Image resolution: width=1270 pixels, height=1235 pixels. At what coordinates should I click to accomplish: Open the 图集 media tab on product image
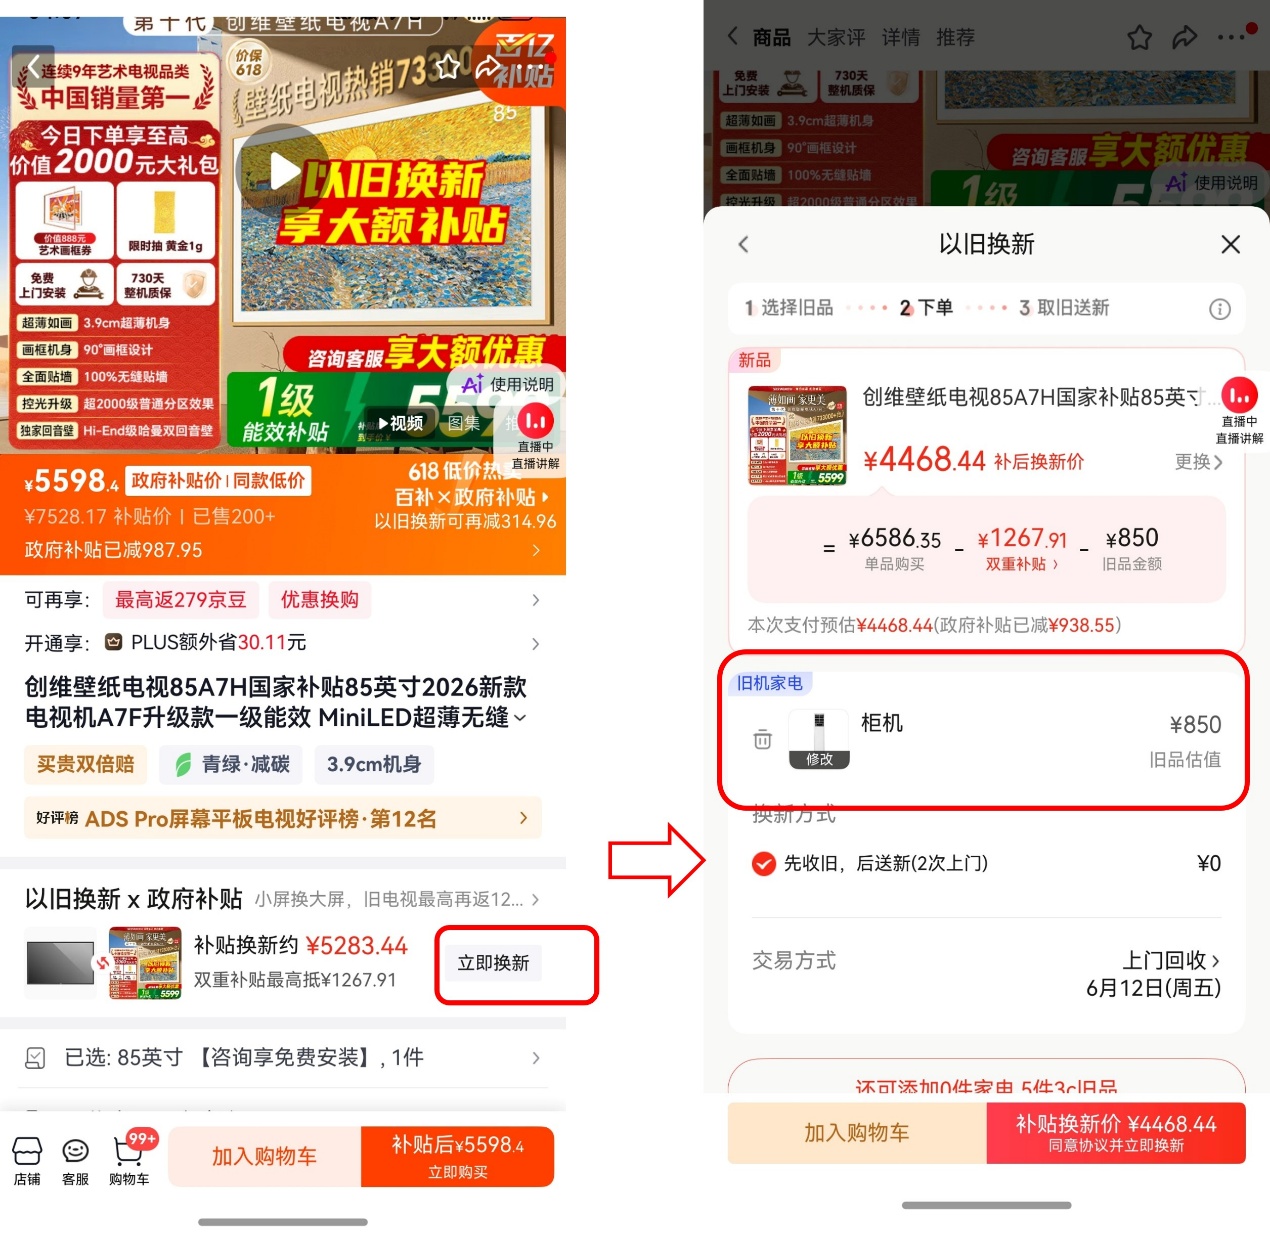[463, 423]
